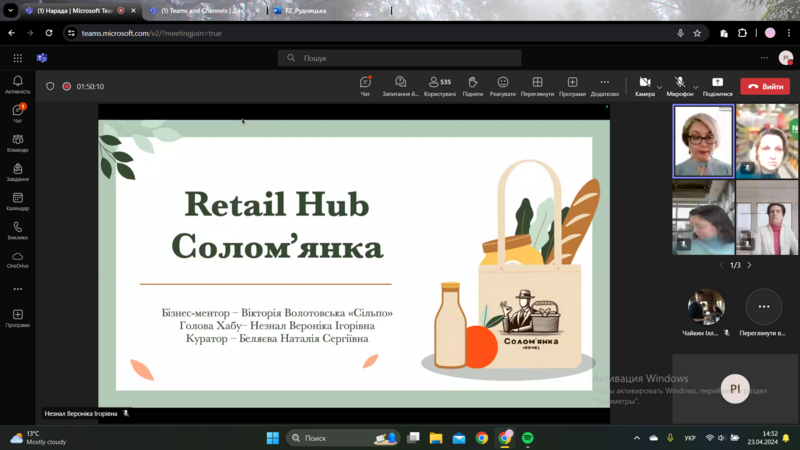This screenshot has width=800, height=450.
Task: Toggle the camera (Камера) on
Action: tap(645, 86)
